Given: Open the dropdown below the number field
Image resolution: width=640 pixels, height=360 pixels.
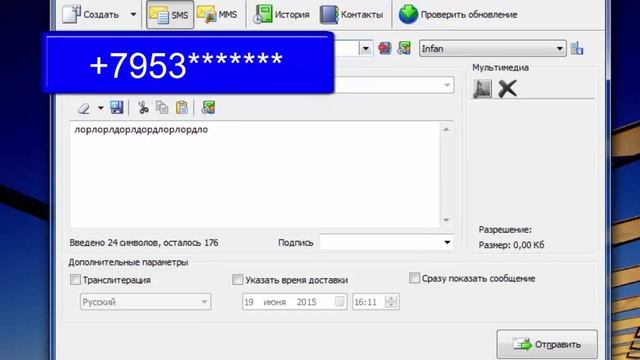Looking at the screenshot, I should pos(447,85).
